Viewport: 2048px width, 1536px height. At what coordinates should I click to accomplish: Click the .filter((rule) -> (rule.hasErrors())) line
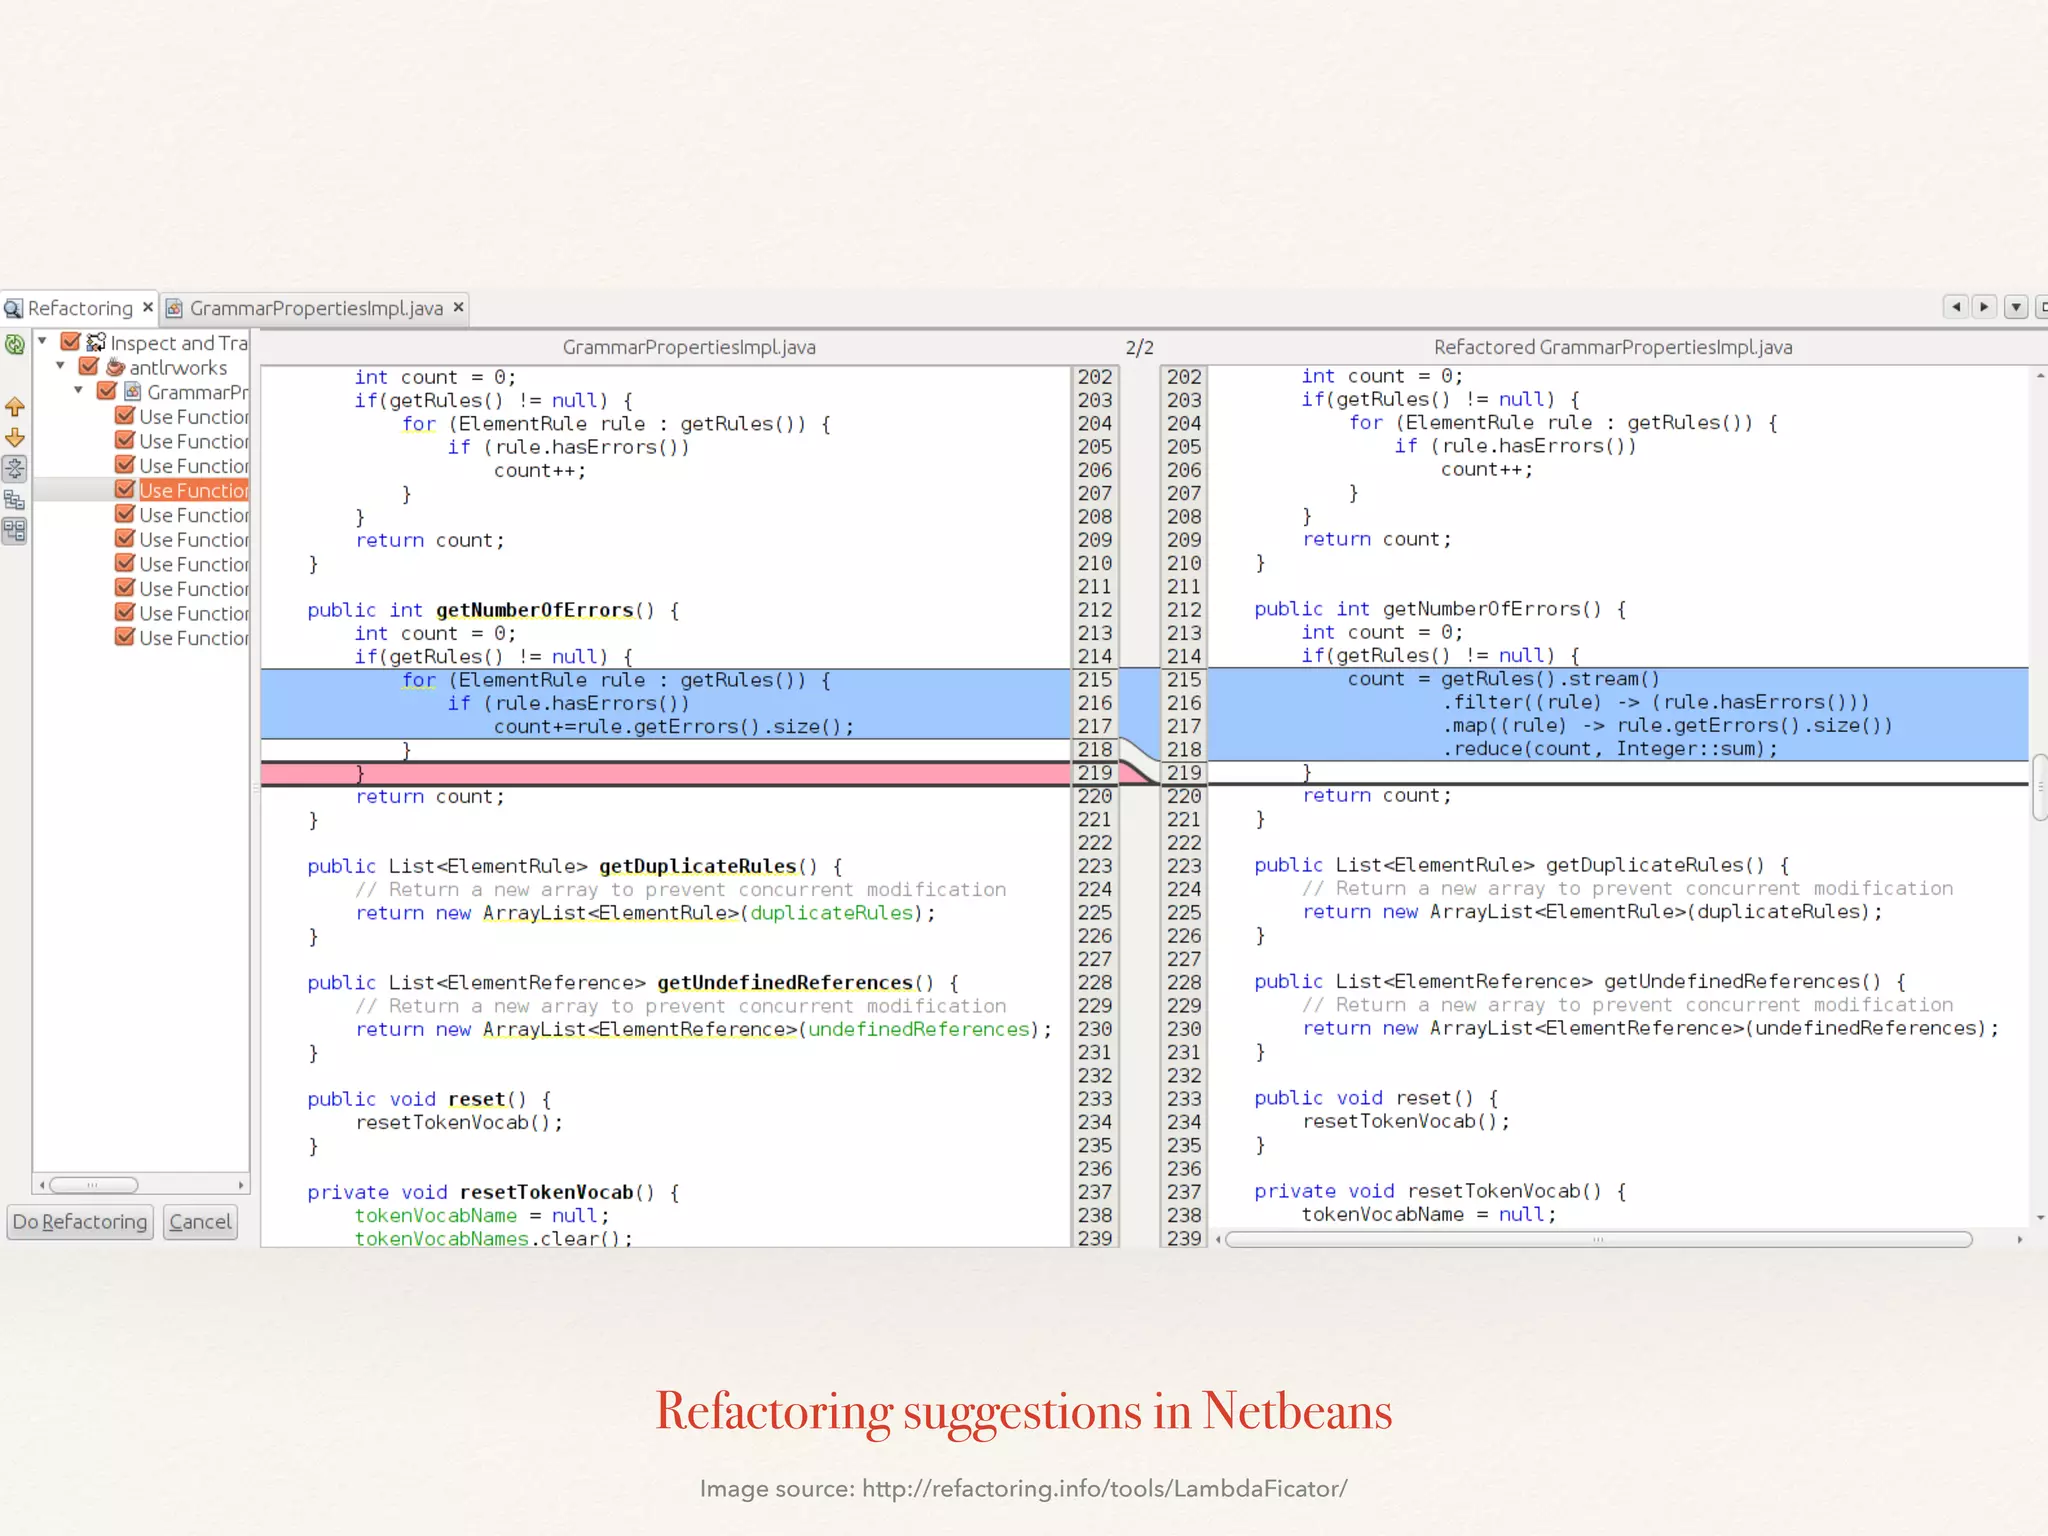(1656, 702)
